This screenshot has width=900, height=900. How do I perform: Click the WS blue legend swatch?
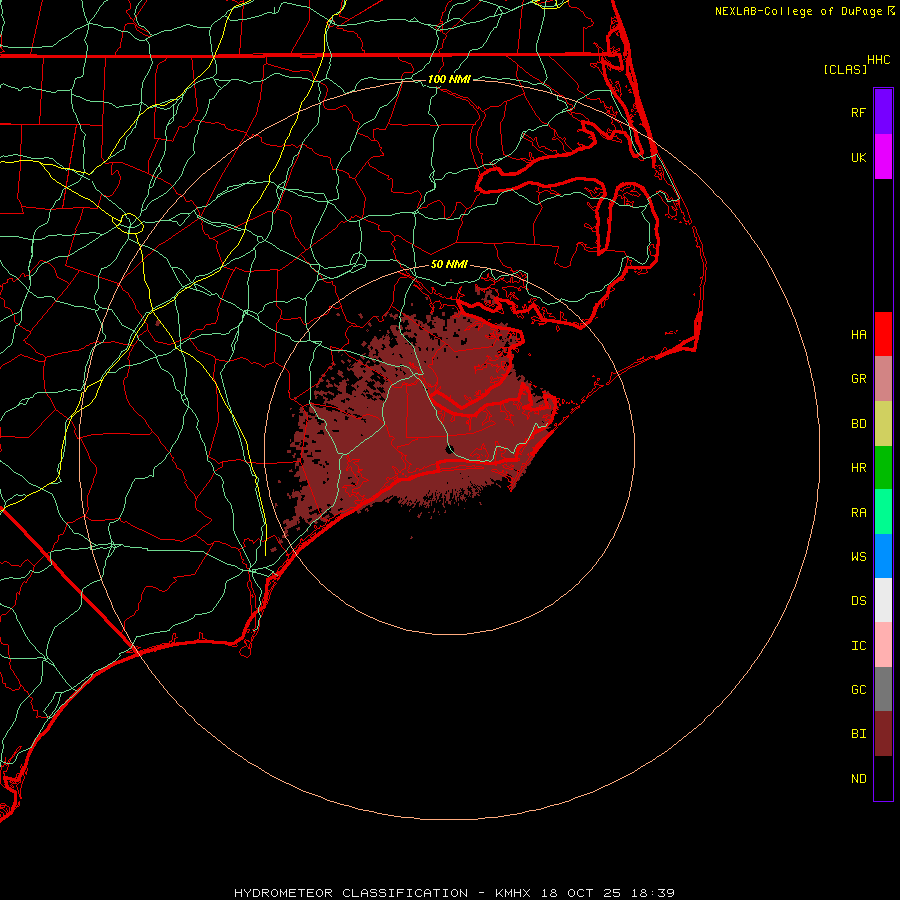tap(883, 556)
